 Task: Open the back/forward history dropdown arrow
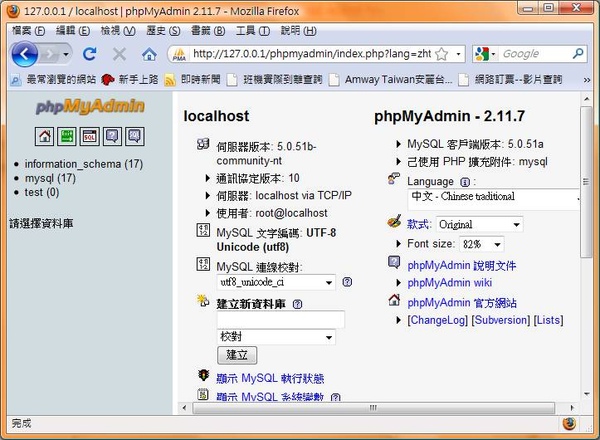point(66,55)
